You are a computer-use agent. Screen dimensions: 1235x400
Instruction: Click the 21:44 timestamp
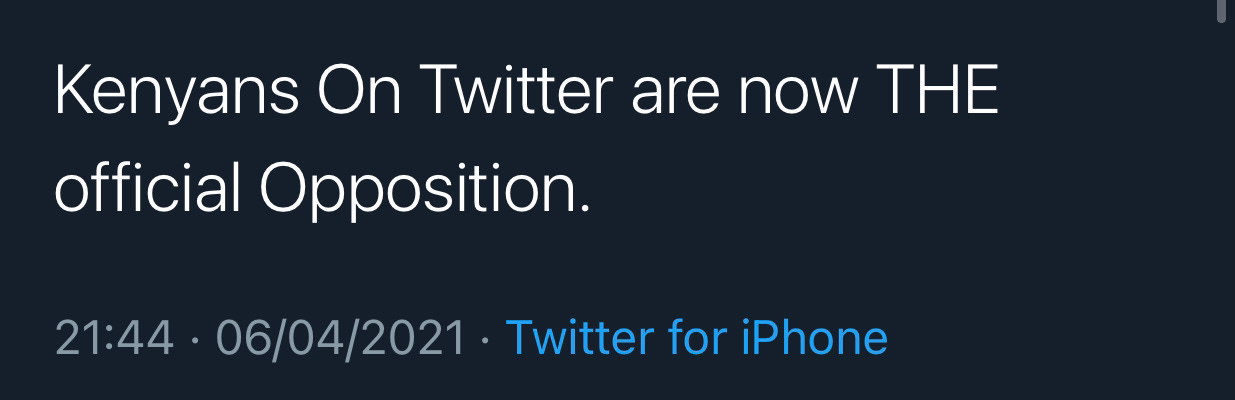115,337
